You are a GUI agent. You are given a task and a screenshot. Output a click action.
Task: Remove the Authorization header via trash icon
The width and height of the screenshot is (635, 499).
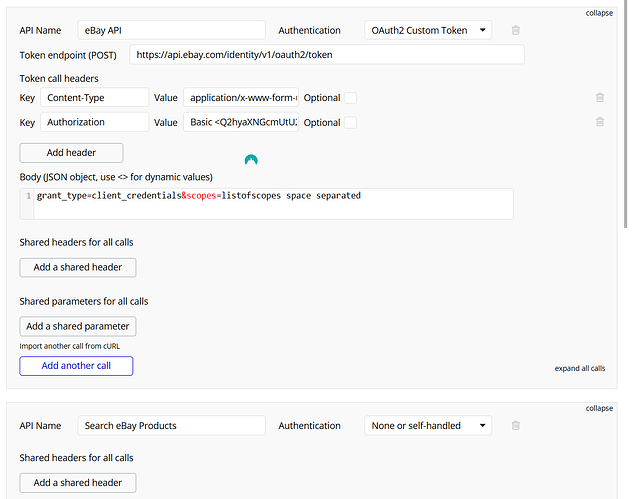coord(600,122)
